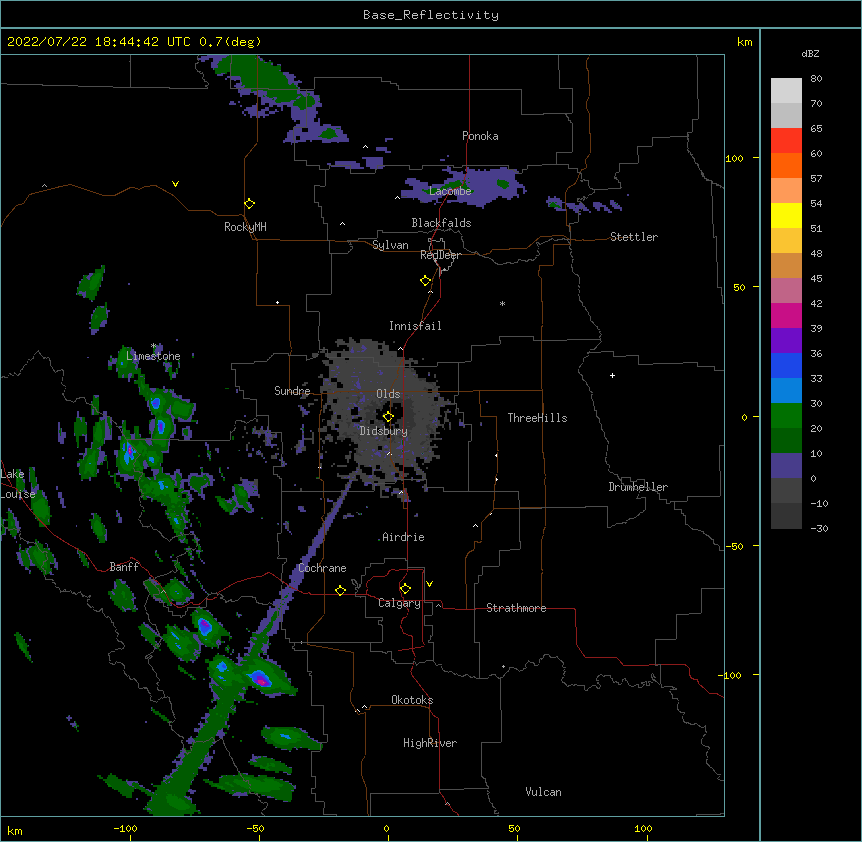Click the Calgary city label
The height and width of the screenshot is (842, 862).
pyautogui.click(x=399, y=603)
